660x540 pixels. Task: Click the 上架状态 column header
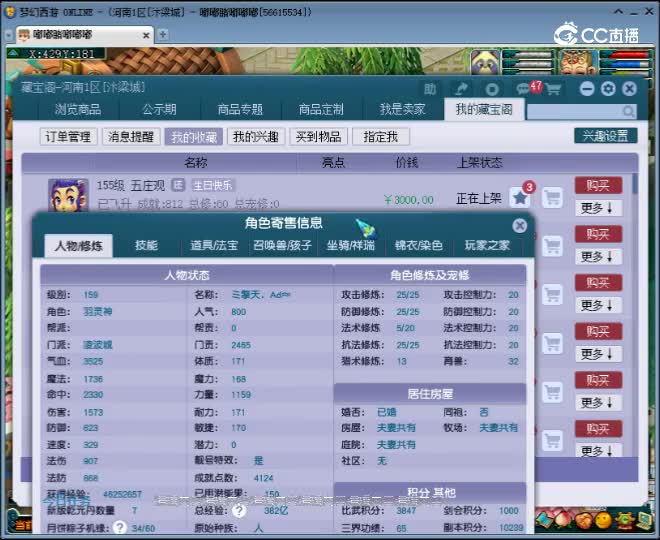point(479,162)
